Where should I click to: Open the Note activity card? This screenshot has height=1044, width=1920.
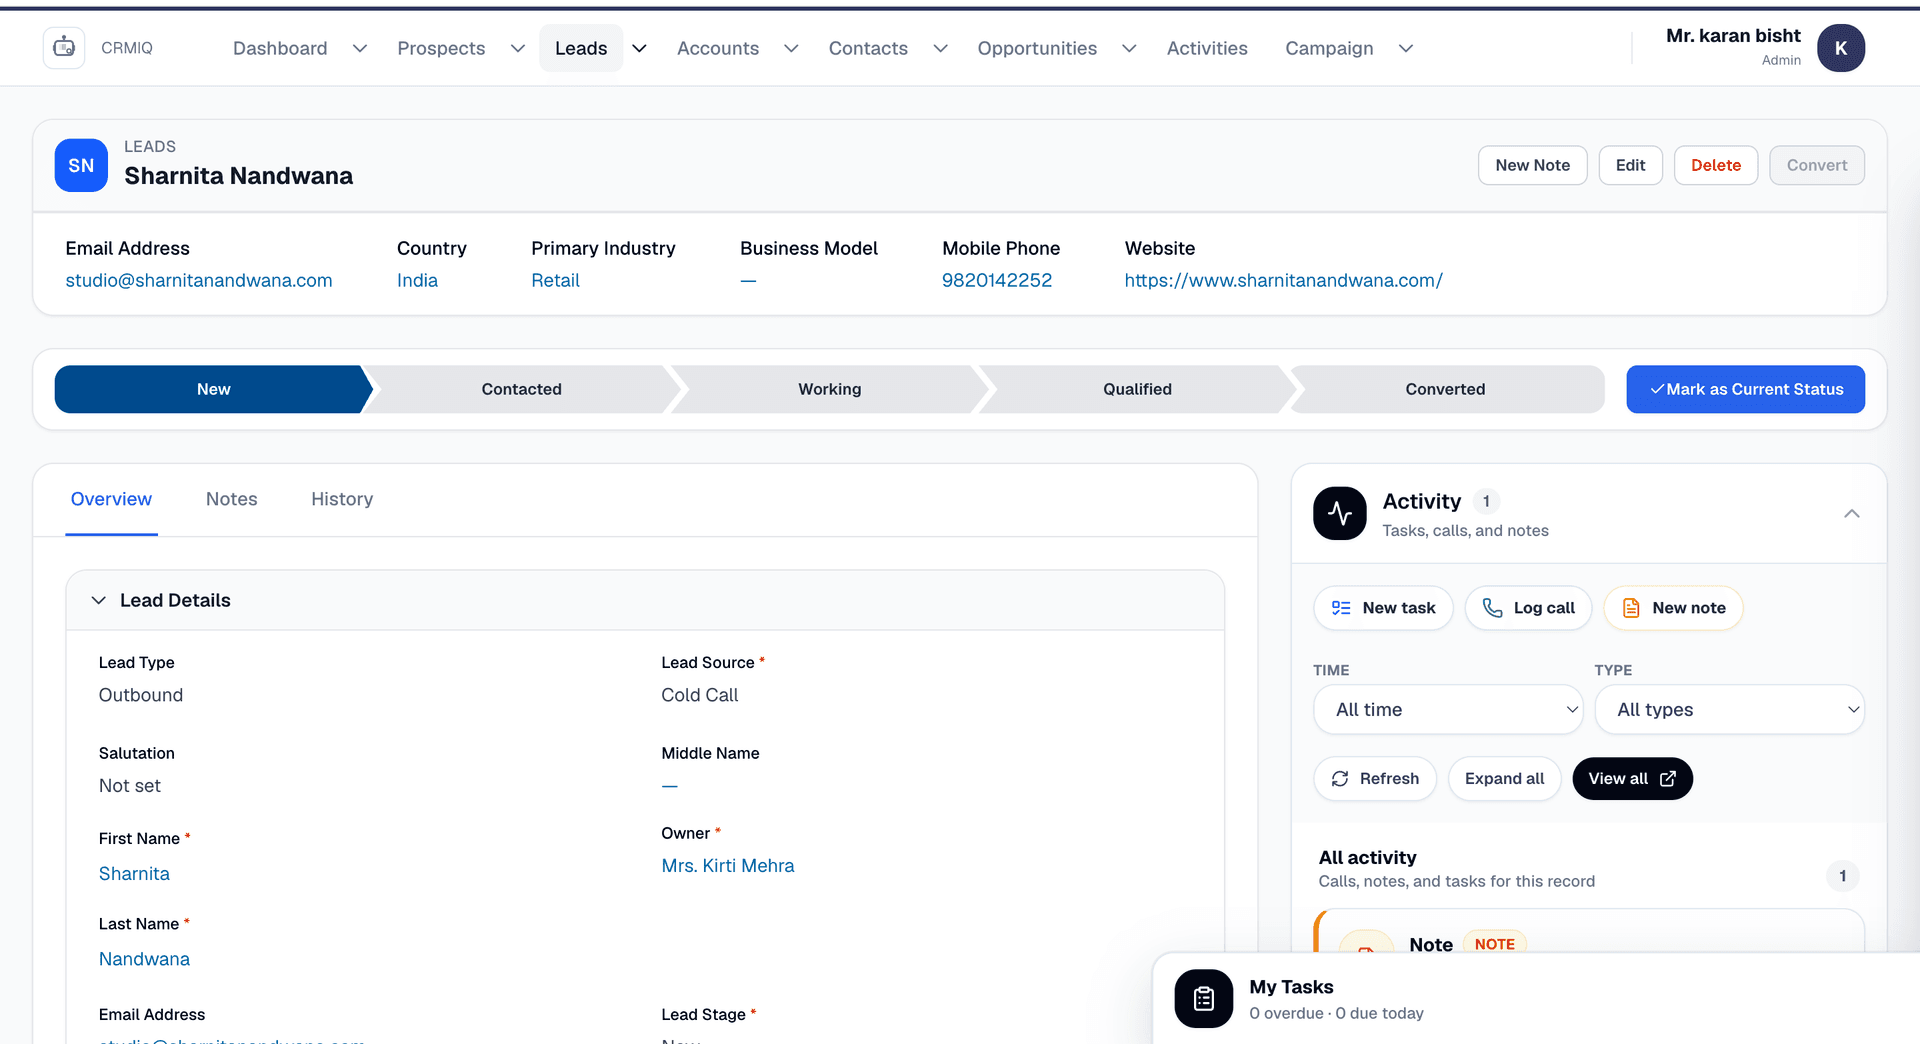pyautogui.click(x=1589, y=931)
